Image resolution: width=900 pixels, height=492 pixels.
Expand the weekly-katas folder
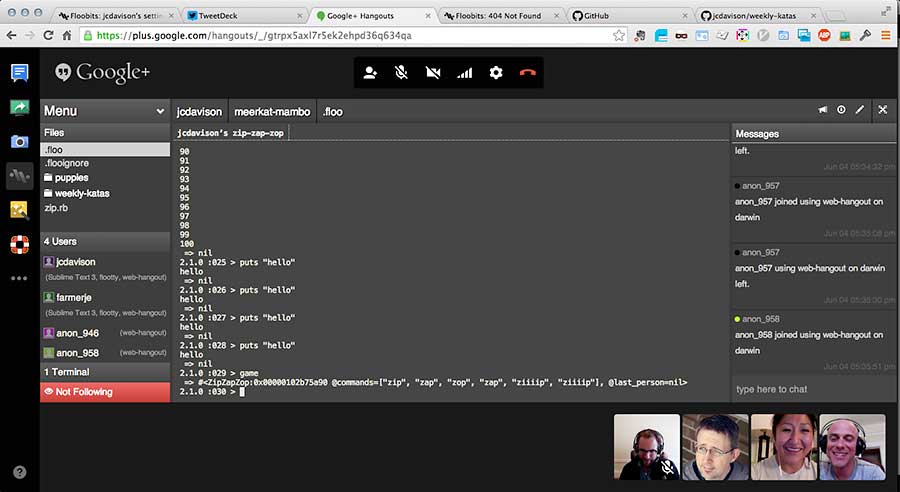81,193
